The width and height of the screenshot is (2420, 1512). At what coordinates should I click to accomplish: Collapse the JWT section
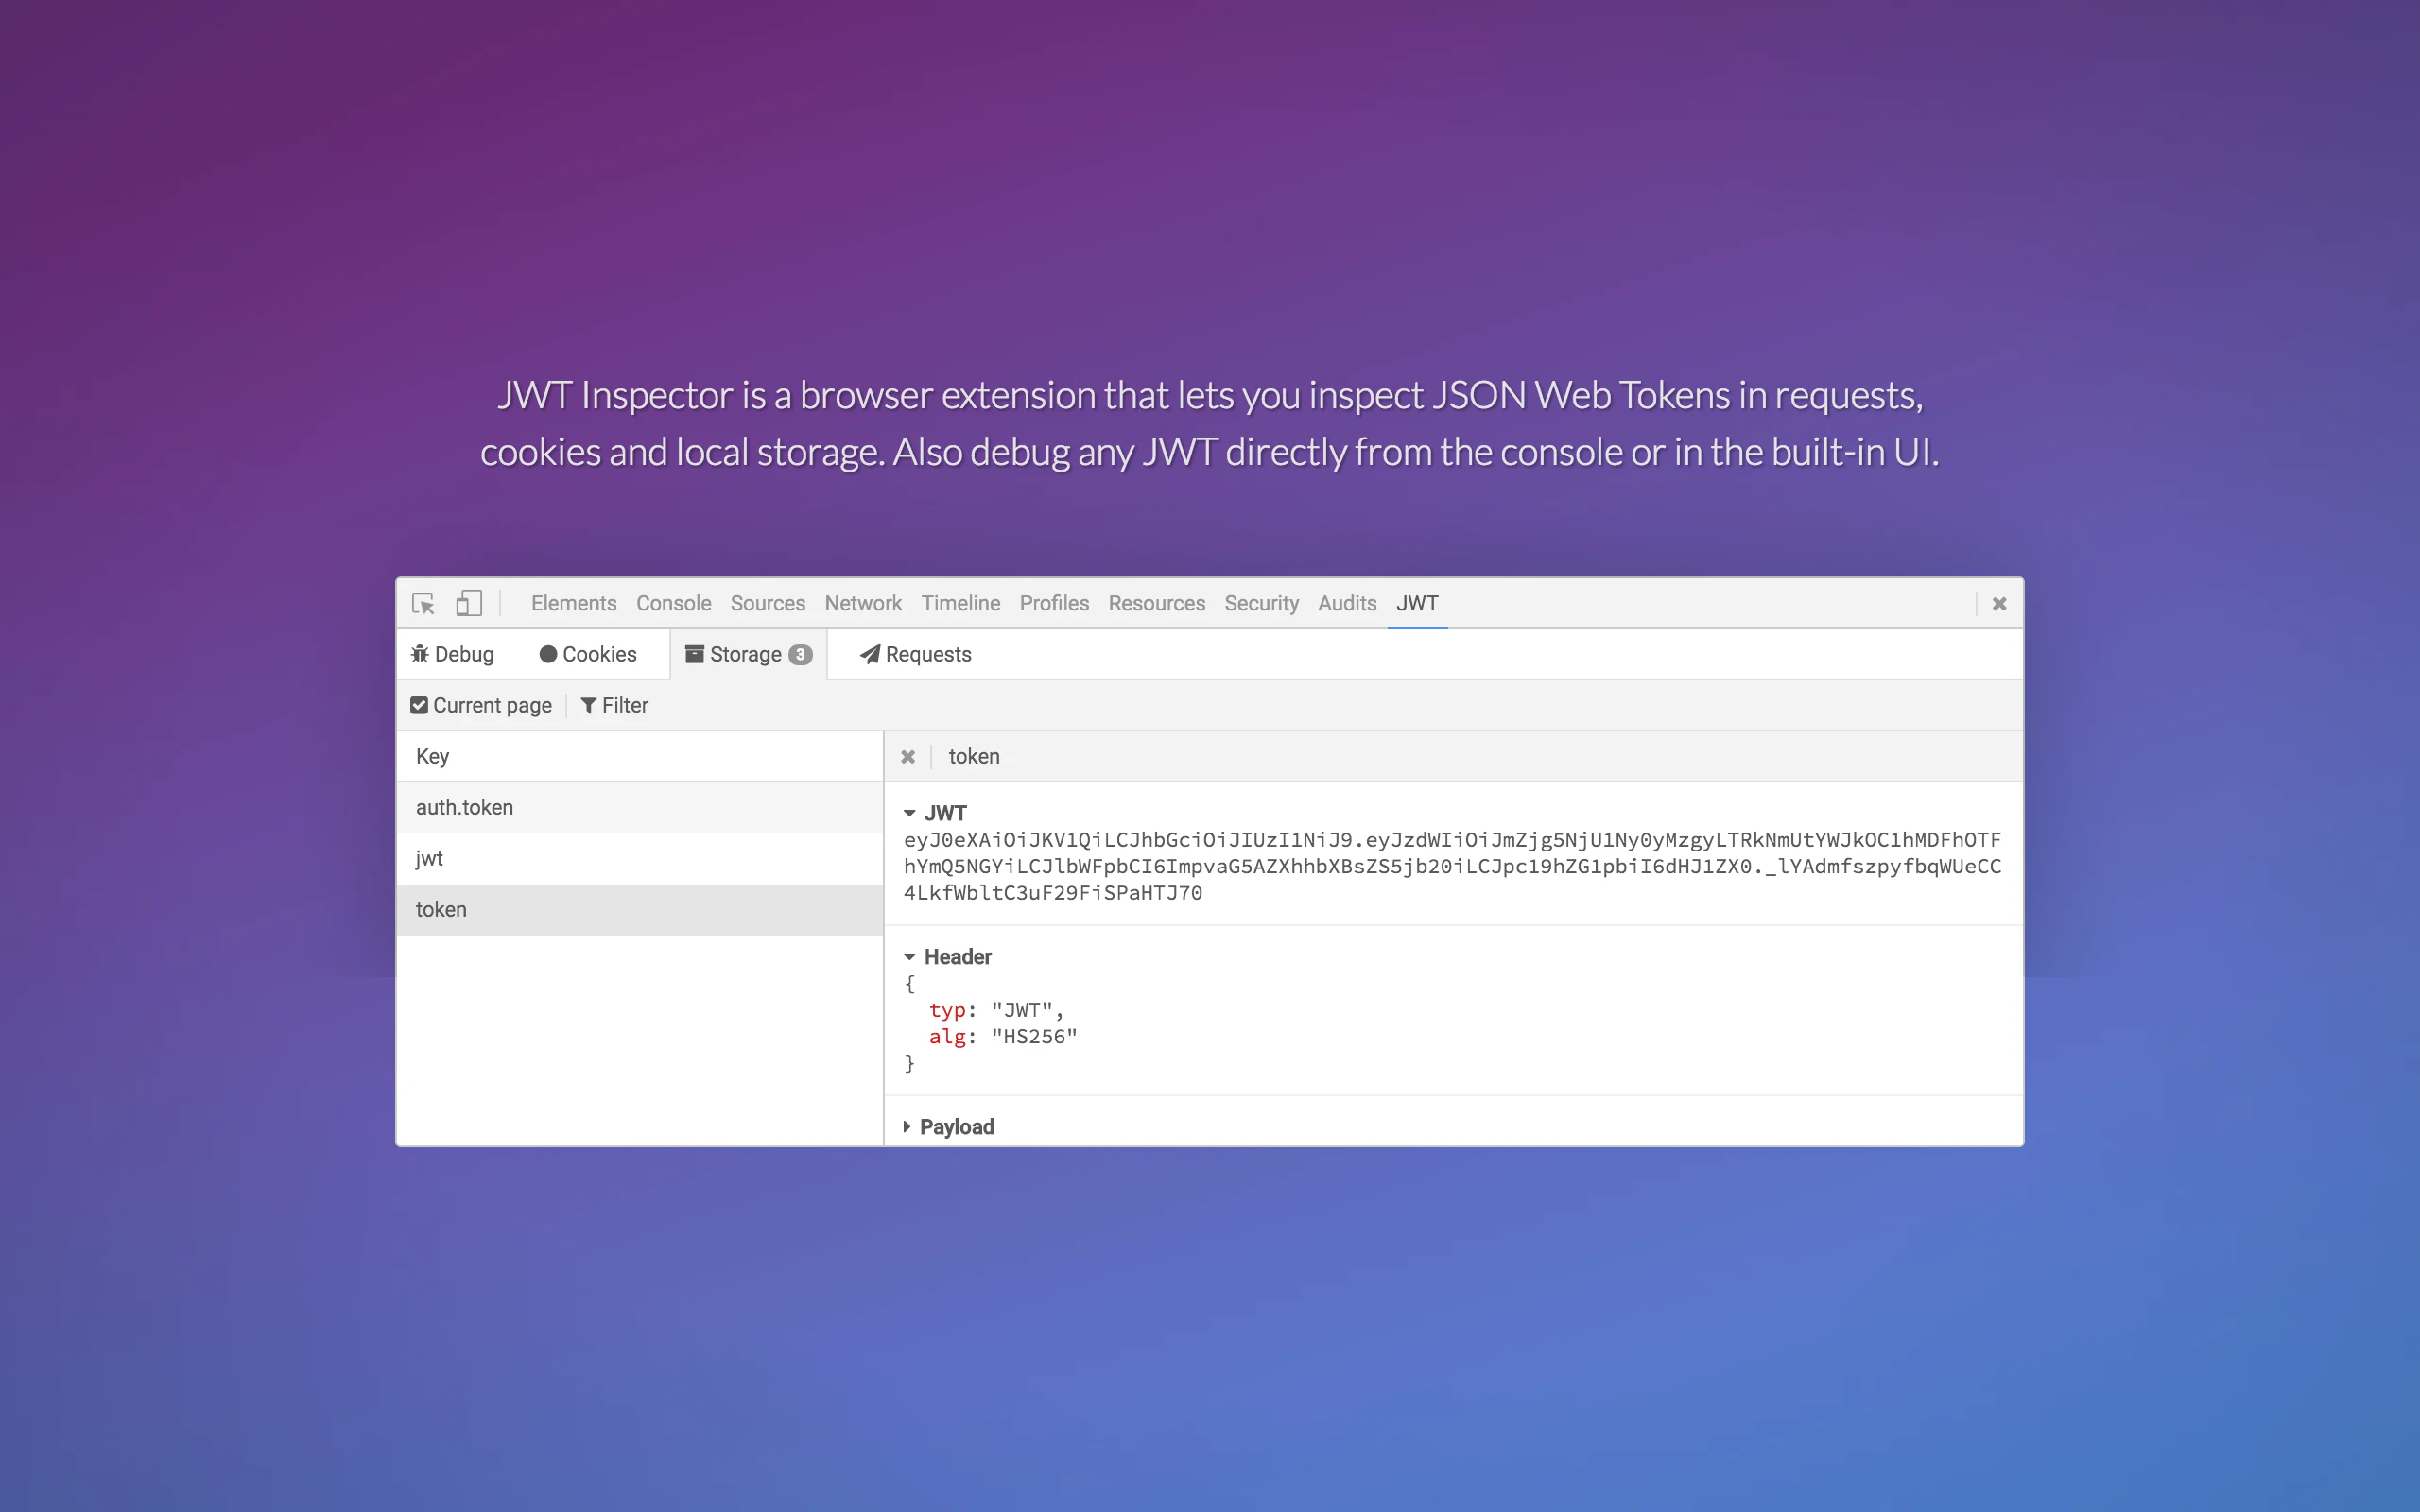click(x=910, y=812)
